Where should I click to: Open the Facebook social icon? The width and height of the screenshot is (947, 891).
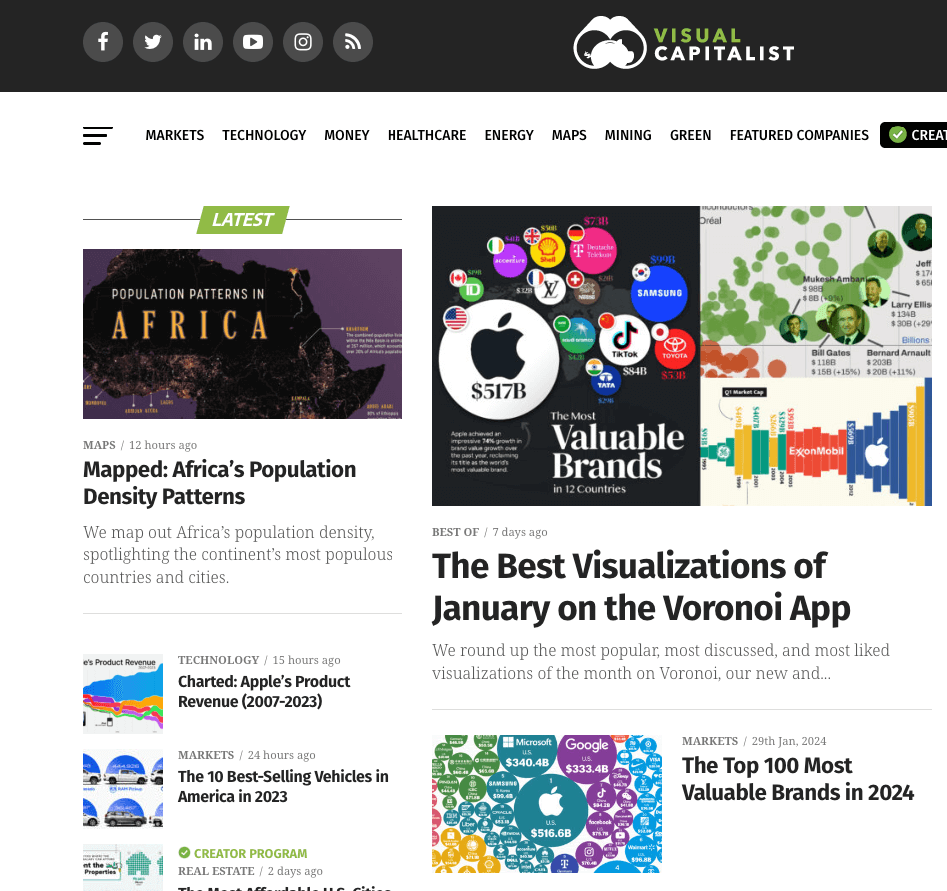[x=103, y=42]
